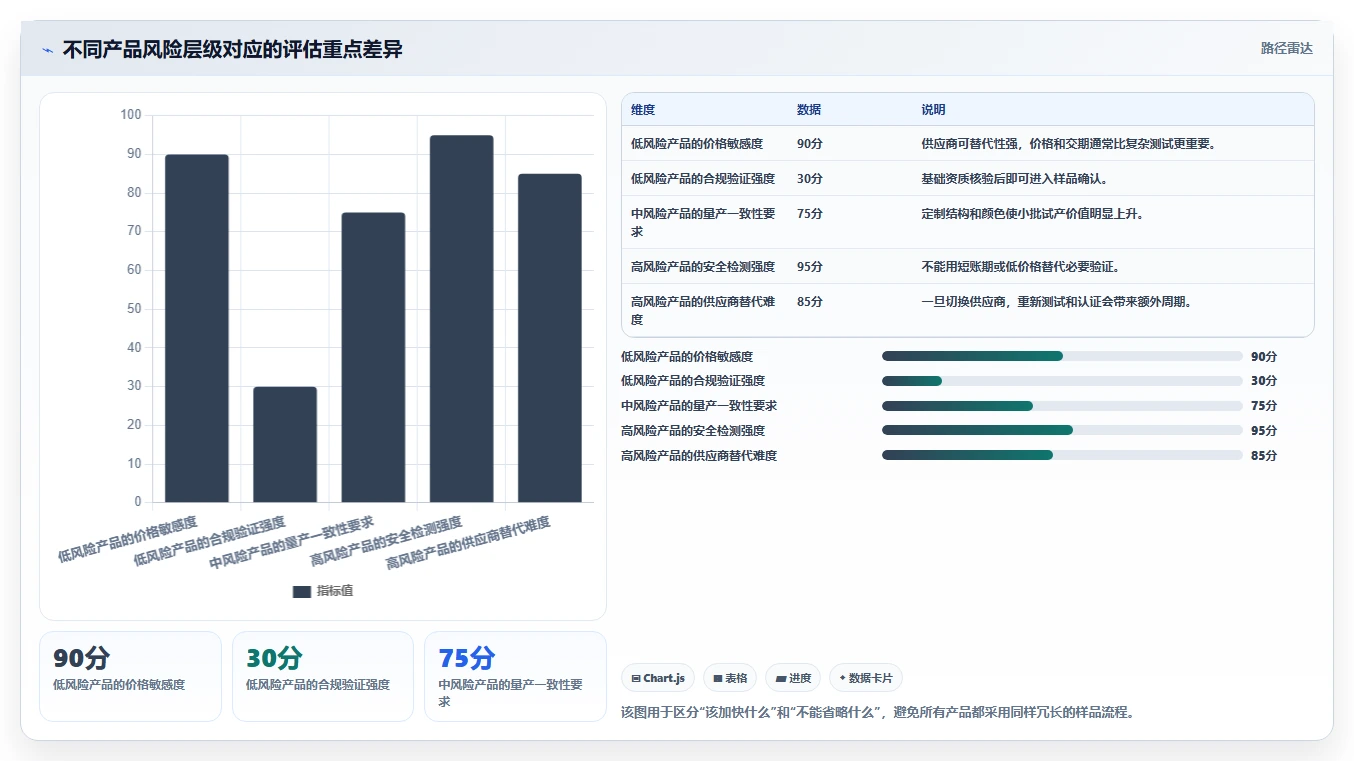
Task: Click progress list label 高风险产品的安全检测强度
Action: click(693, 431)
